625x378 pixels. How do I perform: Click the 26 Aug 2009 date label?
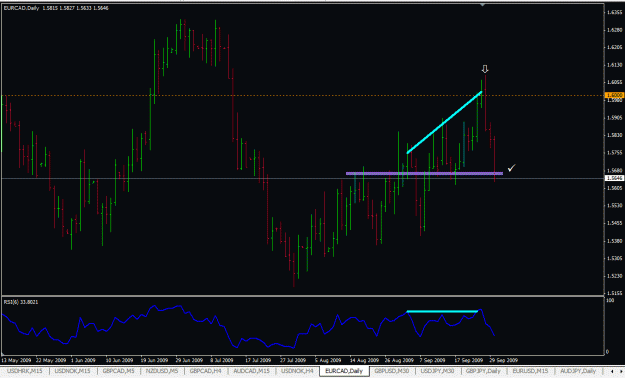coord(399,360)
